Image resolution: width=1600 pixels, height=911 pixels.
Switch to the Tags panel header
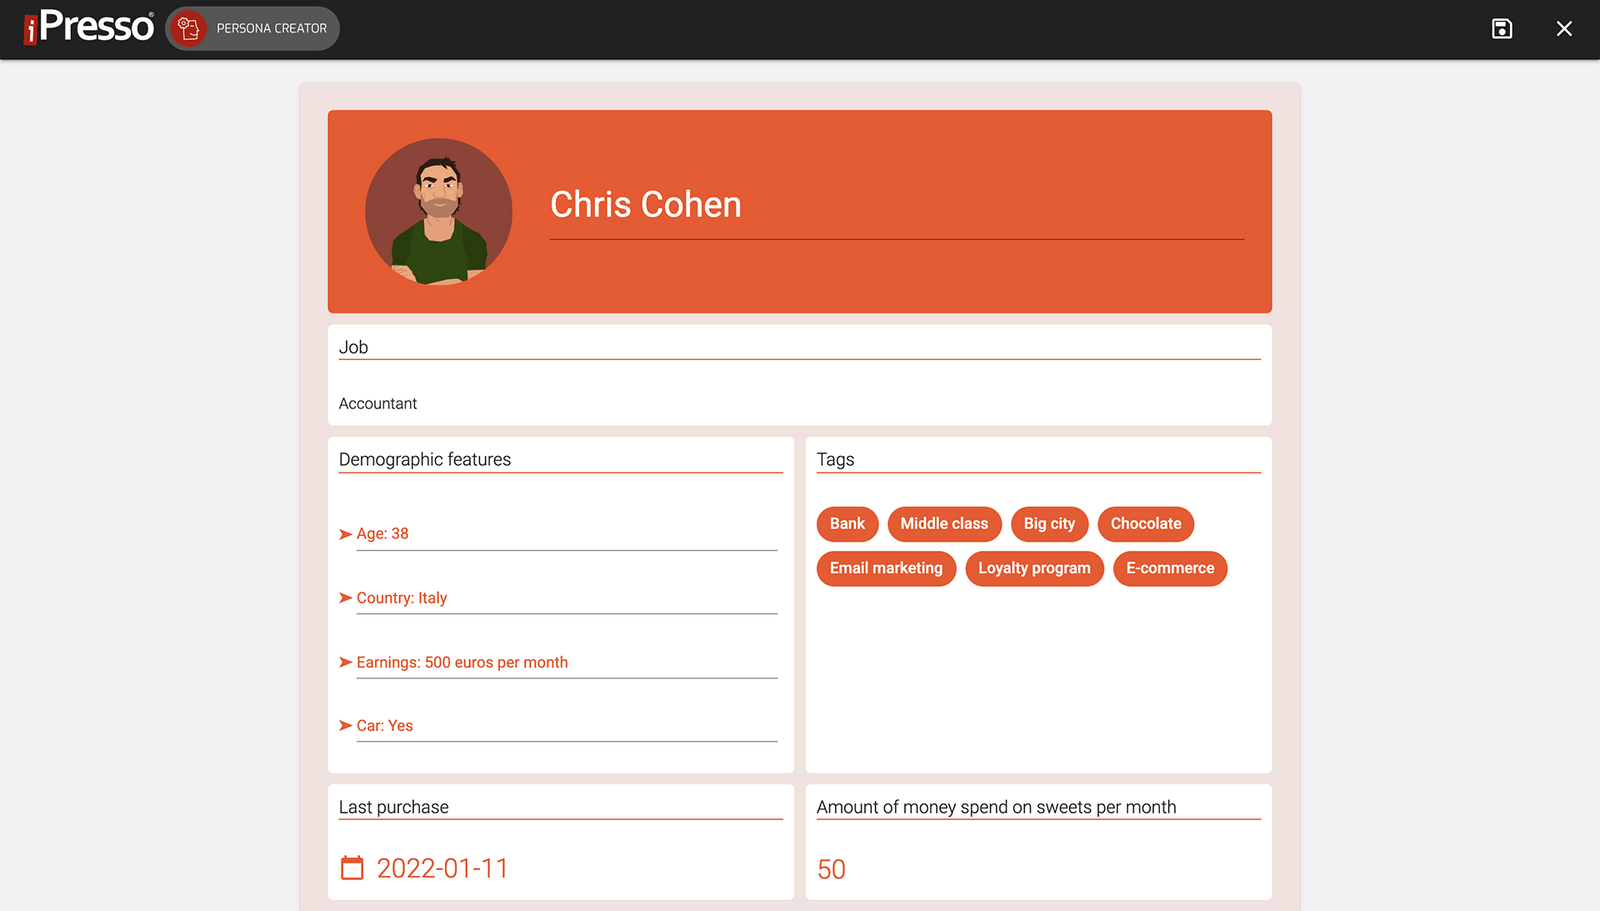(834, 459)
